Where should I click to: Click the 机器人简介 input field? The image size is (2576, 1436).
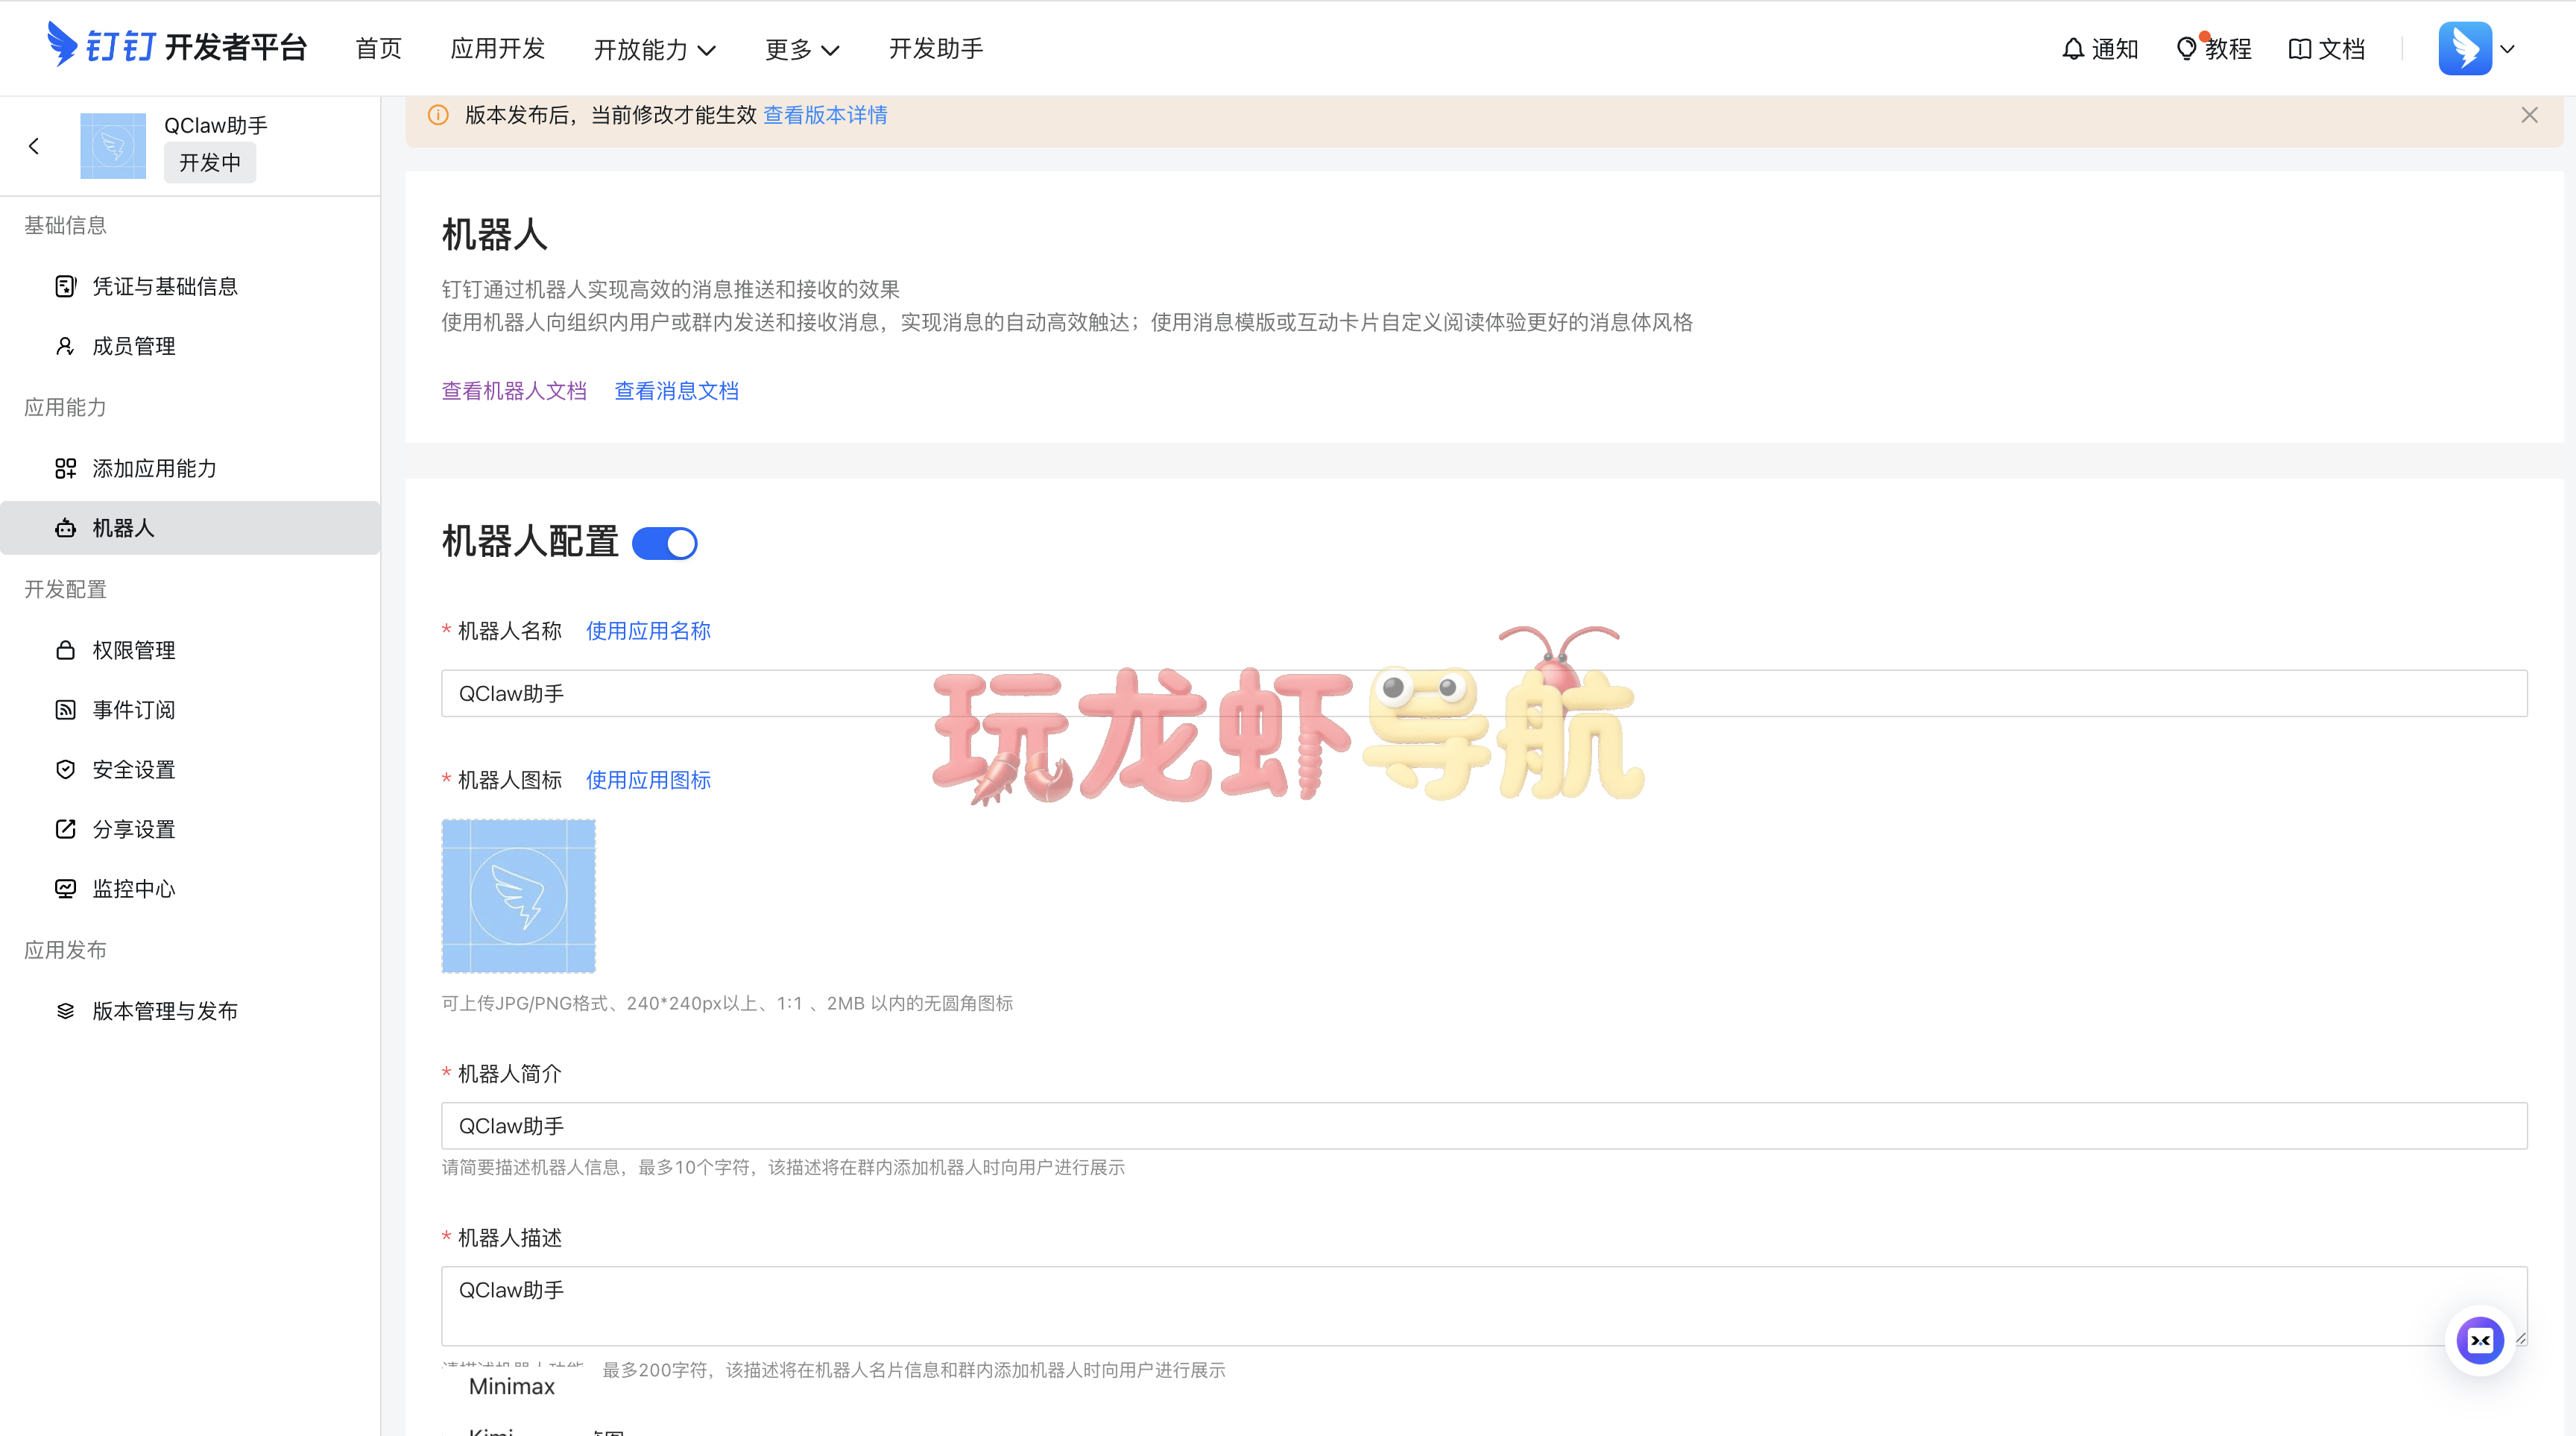click(x=1484, y=1126)
